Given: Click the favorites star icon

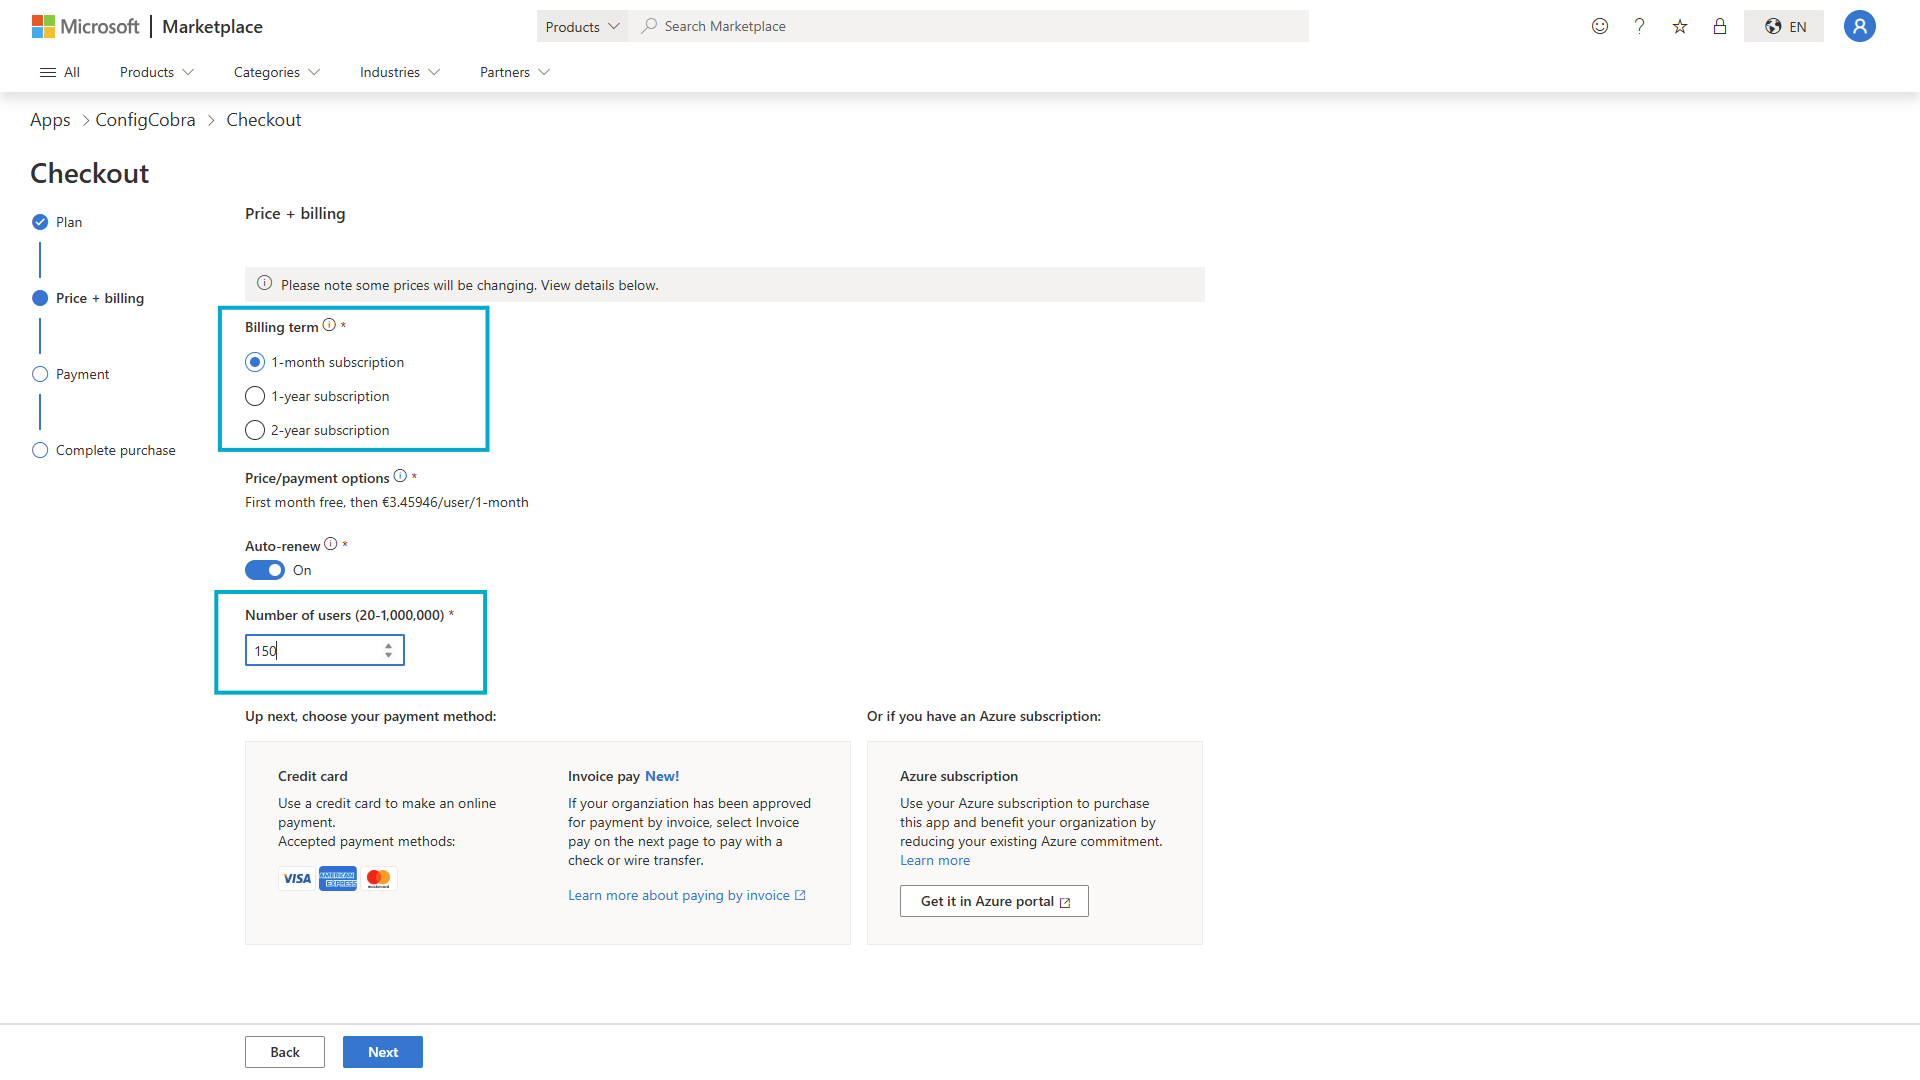Looking at the screenshot, I should click(x=1680, y=26).
